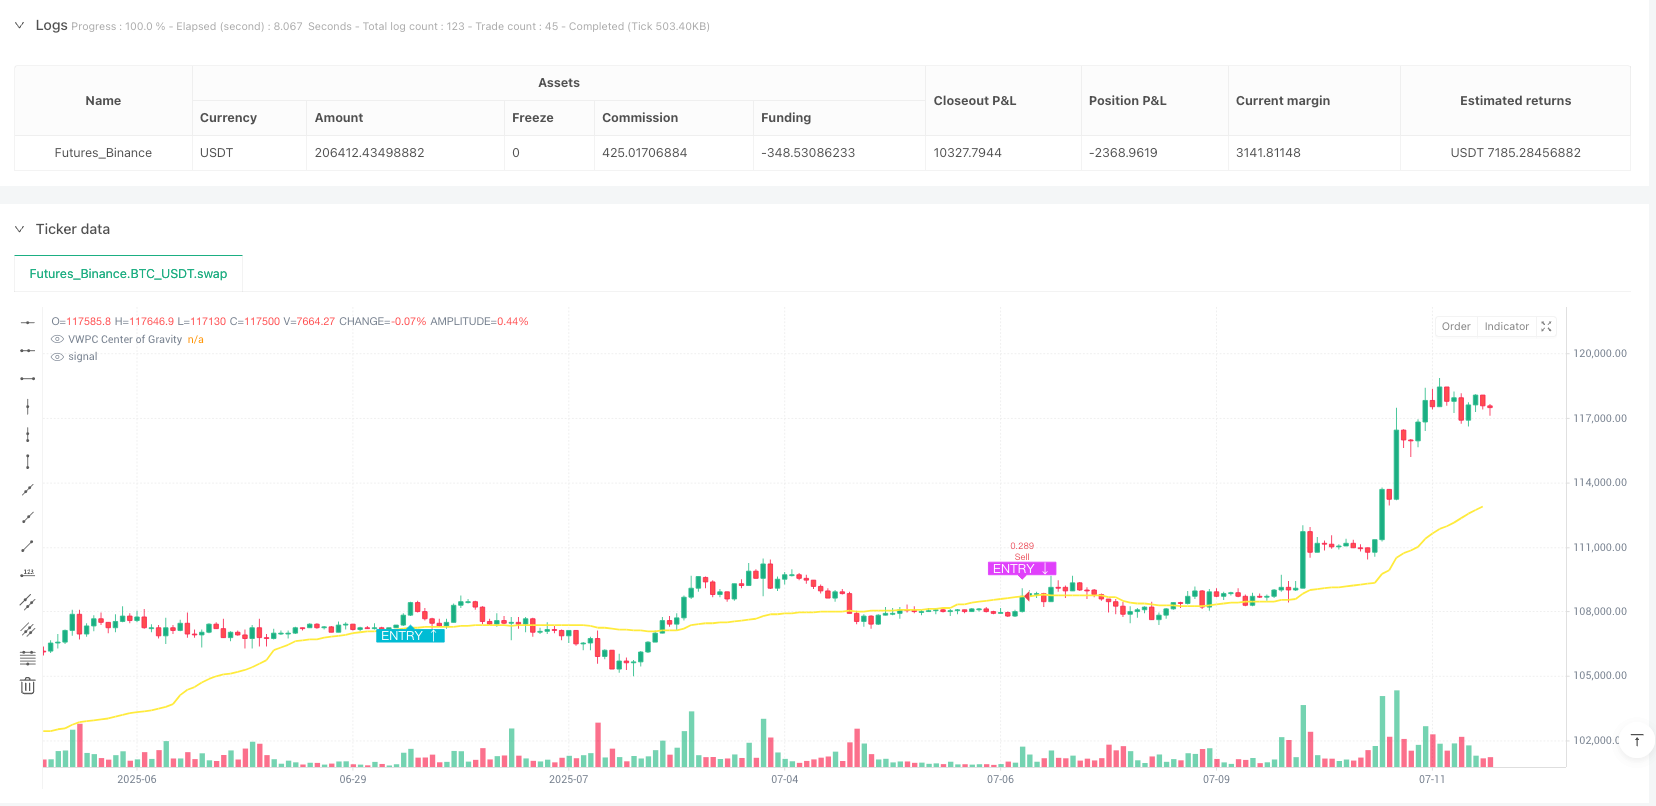Click the Estimated returns column header
The image size is (1656, 806).
click(1515, 100)
